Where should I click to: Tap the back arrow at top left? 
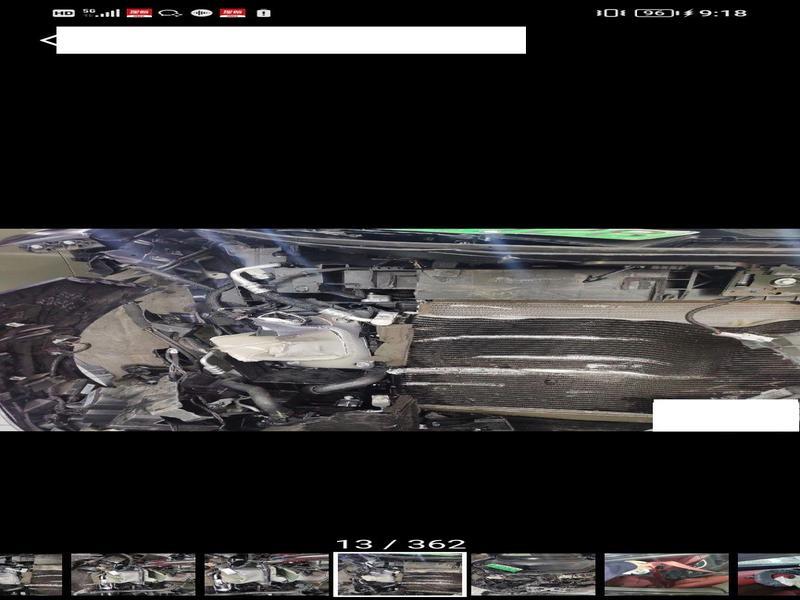click(47, 40)
